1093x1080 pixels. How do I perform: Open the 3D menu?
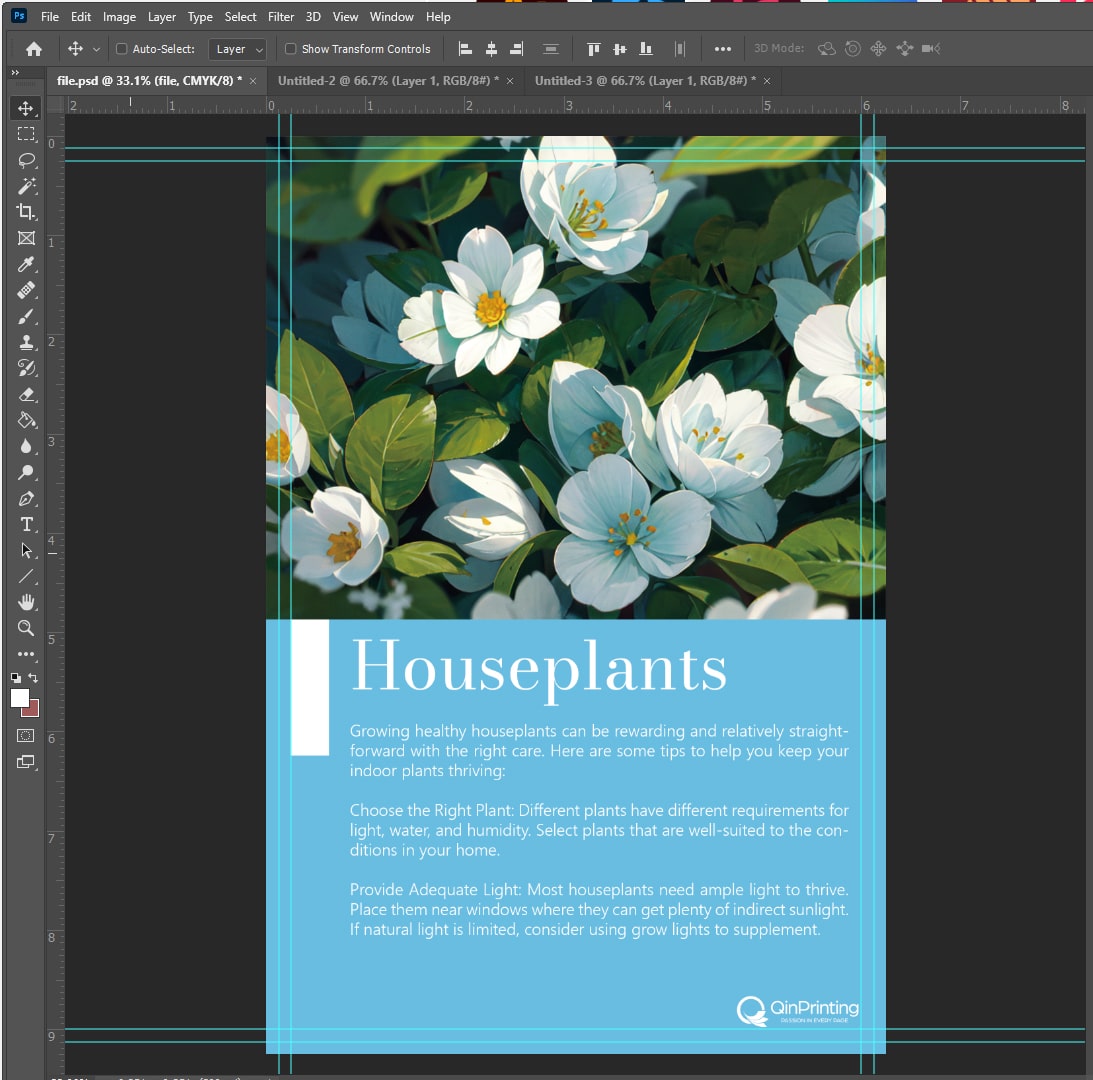[x=314, y=17]
